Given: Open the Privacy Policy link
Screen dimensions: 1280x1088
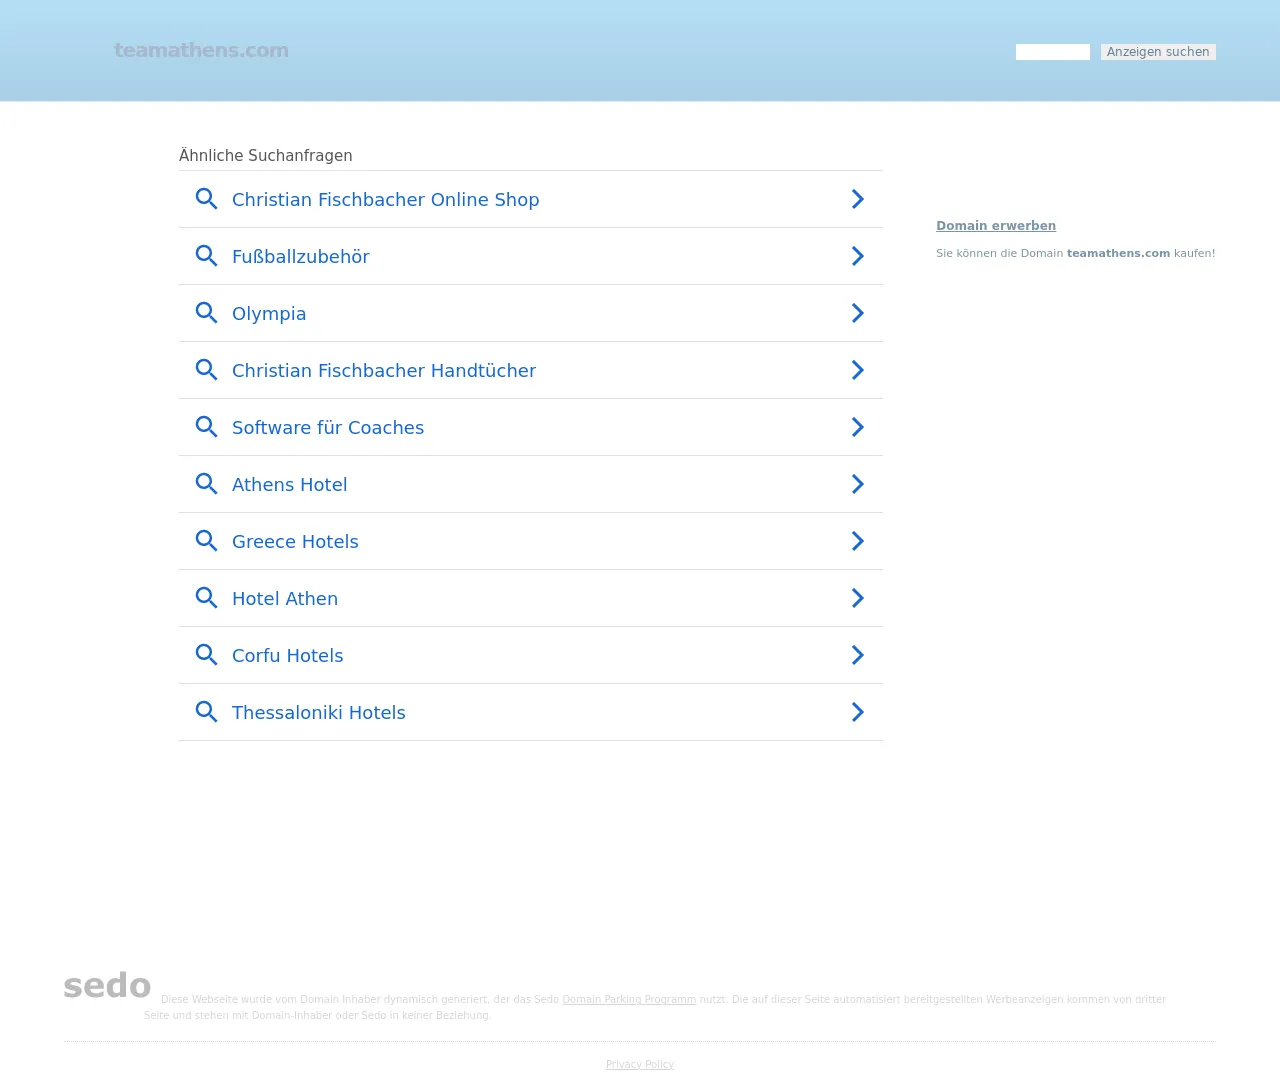Looking at the screenshot, I should tap(640, 1064).
